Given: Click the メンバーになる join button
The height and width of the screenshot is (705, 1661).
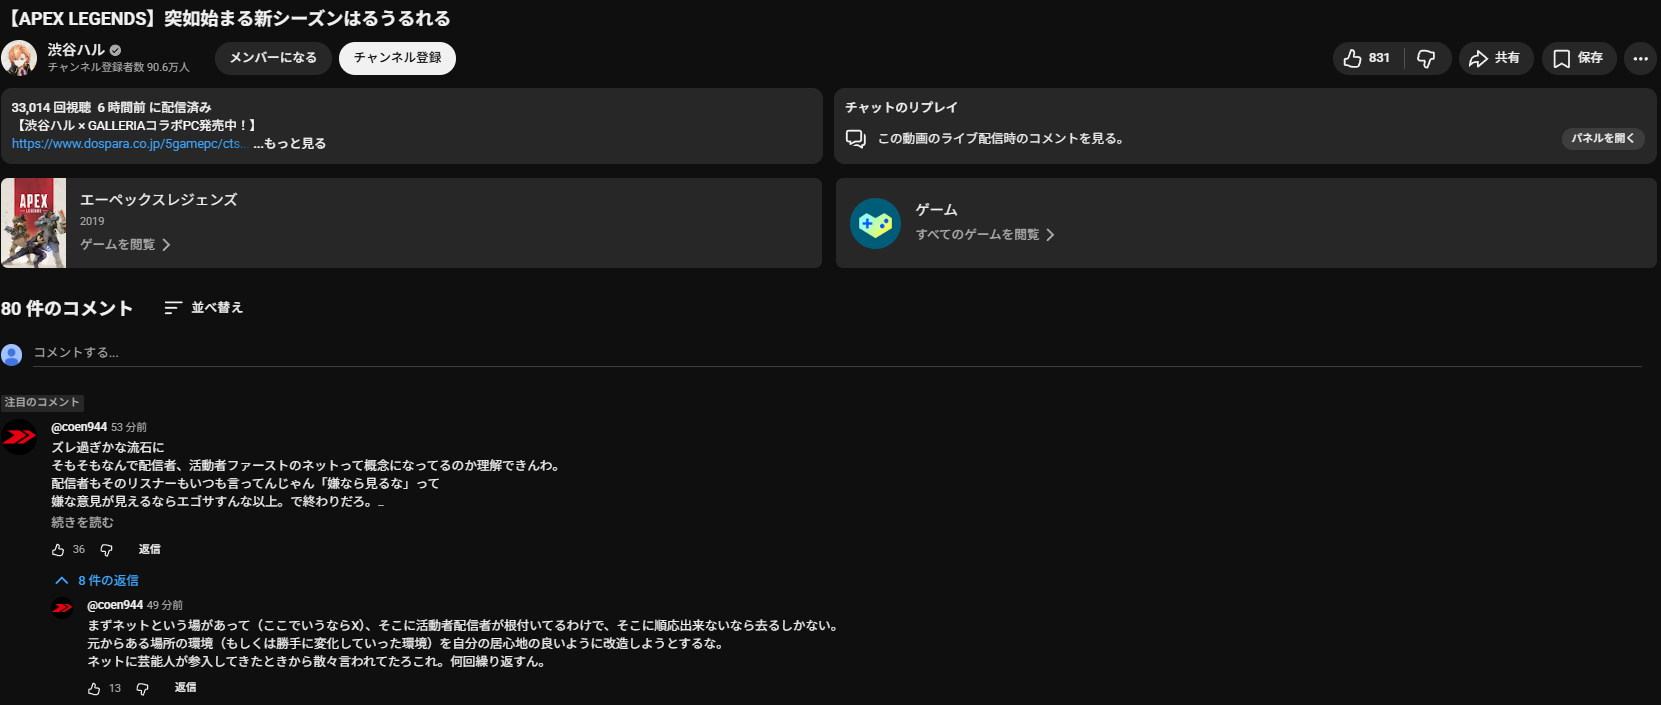Looking at the screenshot, I should [273, 58].
